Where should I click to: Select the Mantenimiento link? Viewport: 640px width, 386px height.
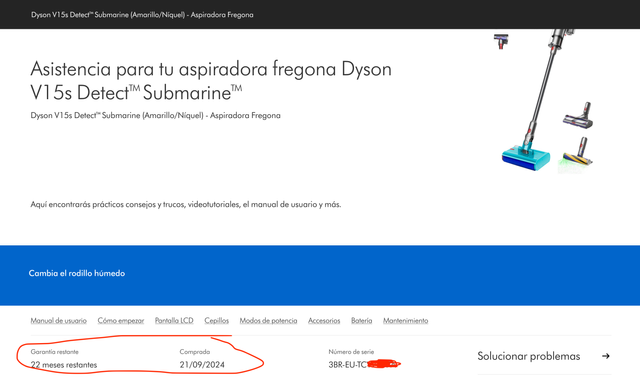click(x=405, y=321)
